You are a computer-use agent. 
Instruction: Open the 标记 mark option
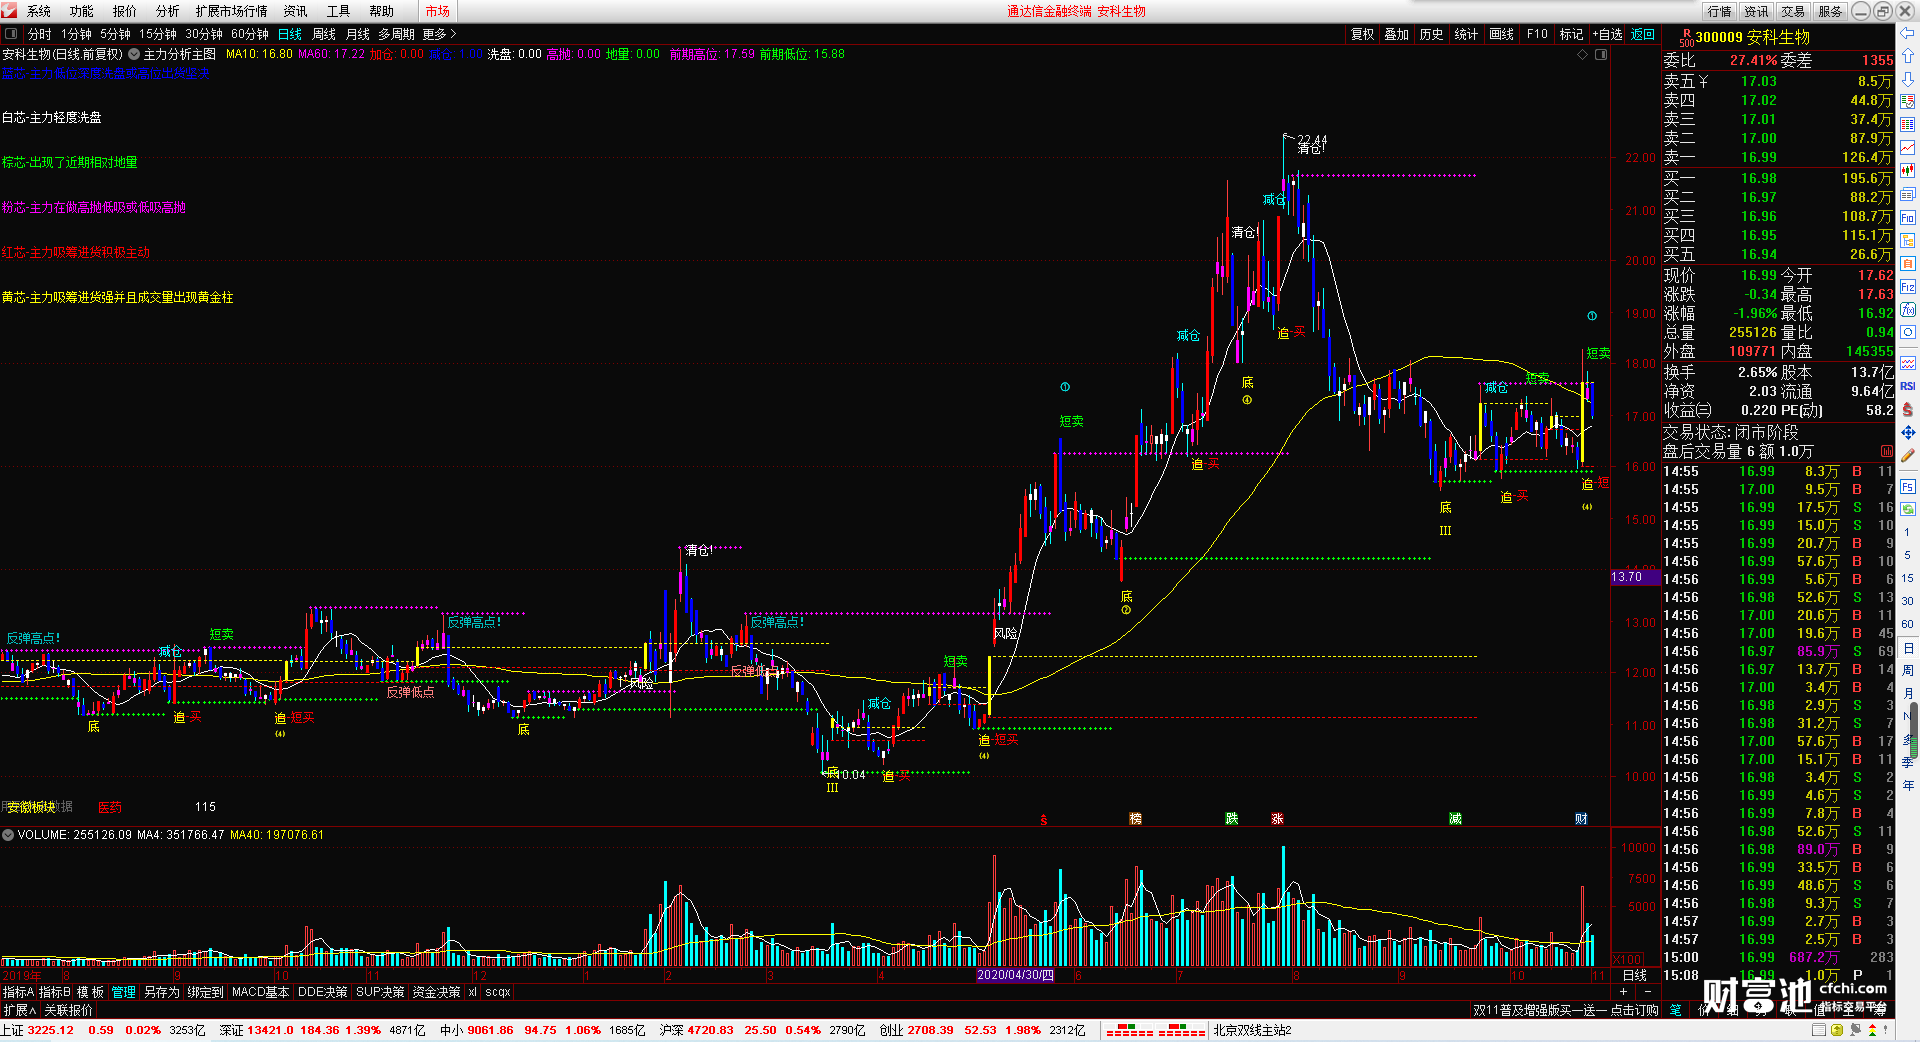click(x=1571, y=34)
